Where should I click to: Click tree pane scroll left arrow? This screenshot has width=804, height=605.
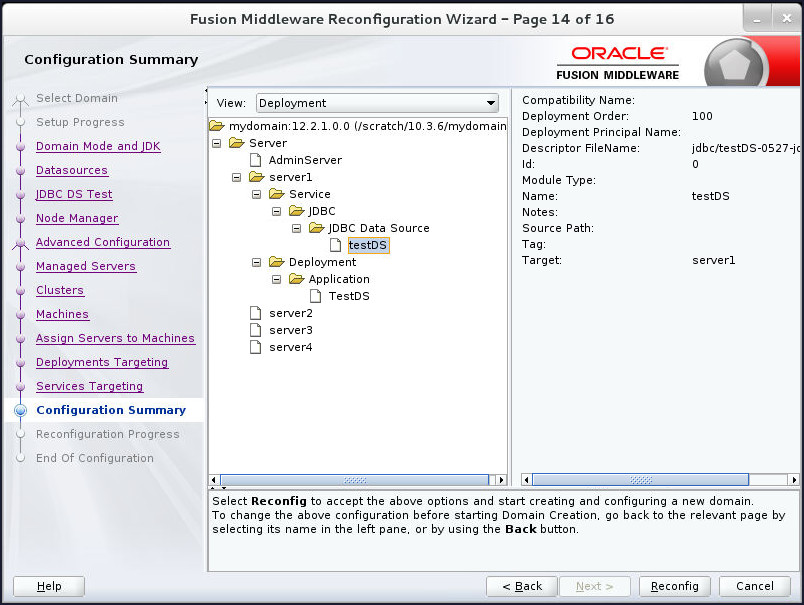click(x=214, y=480)
